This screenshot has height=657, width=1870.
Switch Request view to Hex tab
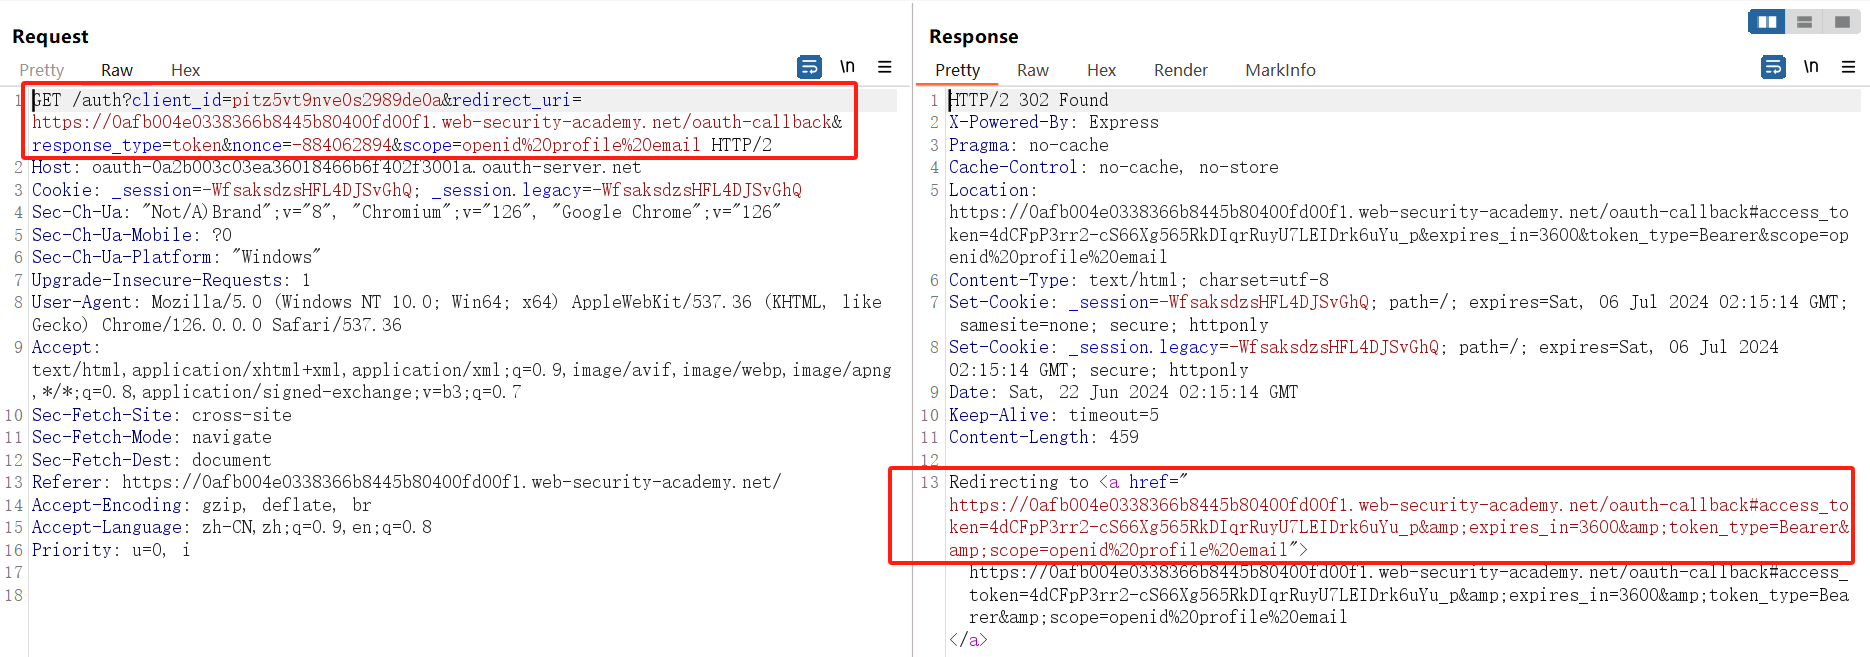(x=186, y=70)
